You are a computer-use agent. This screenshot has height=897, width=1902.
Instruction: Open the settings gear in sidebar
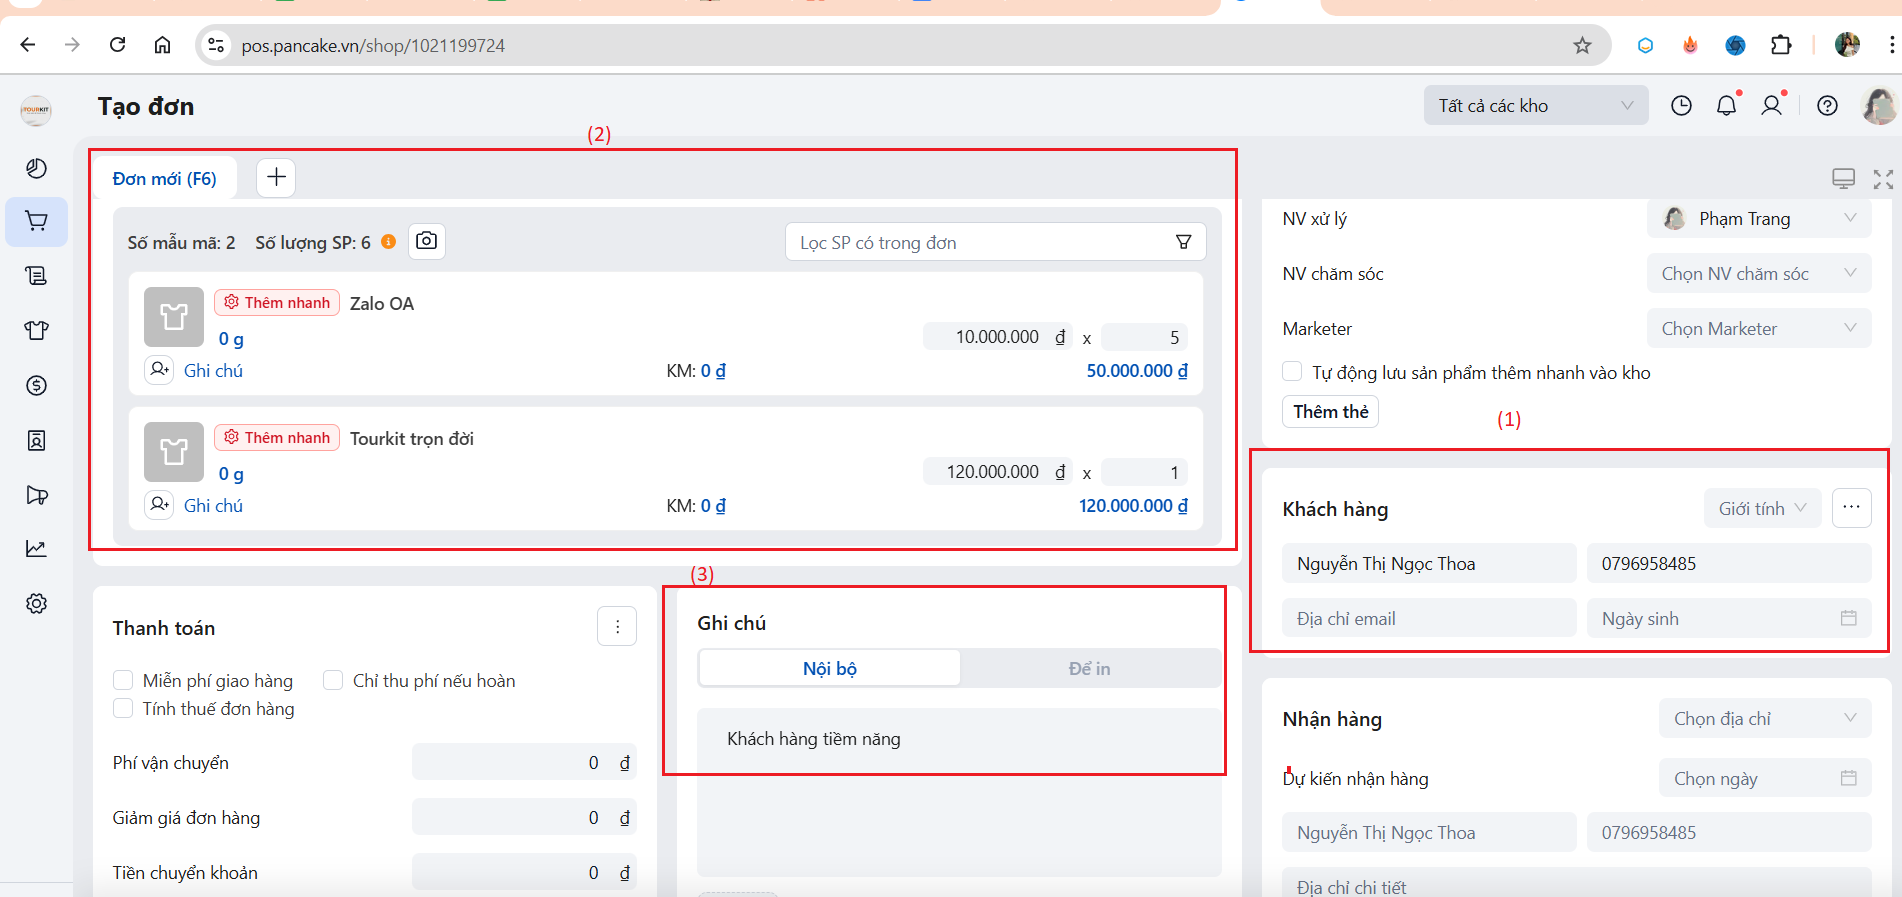pos(37,604)
